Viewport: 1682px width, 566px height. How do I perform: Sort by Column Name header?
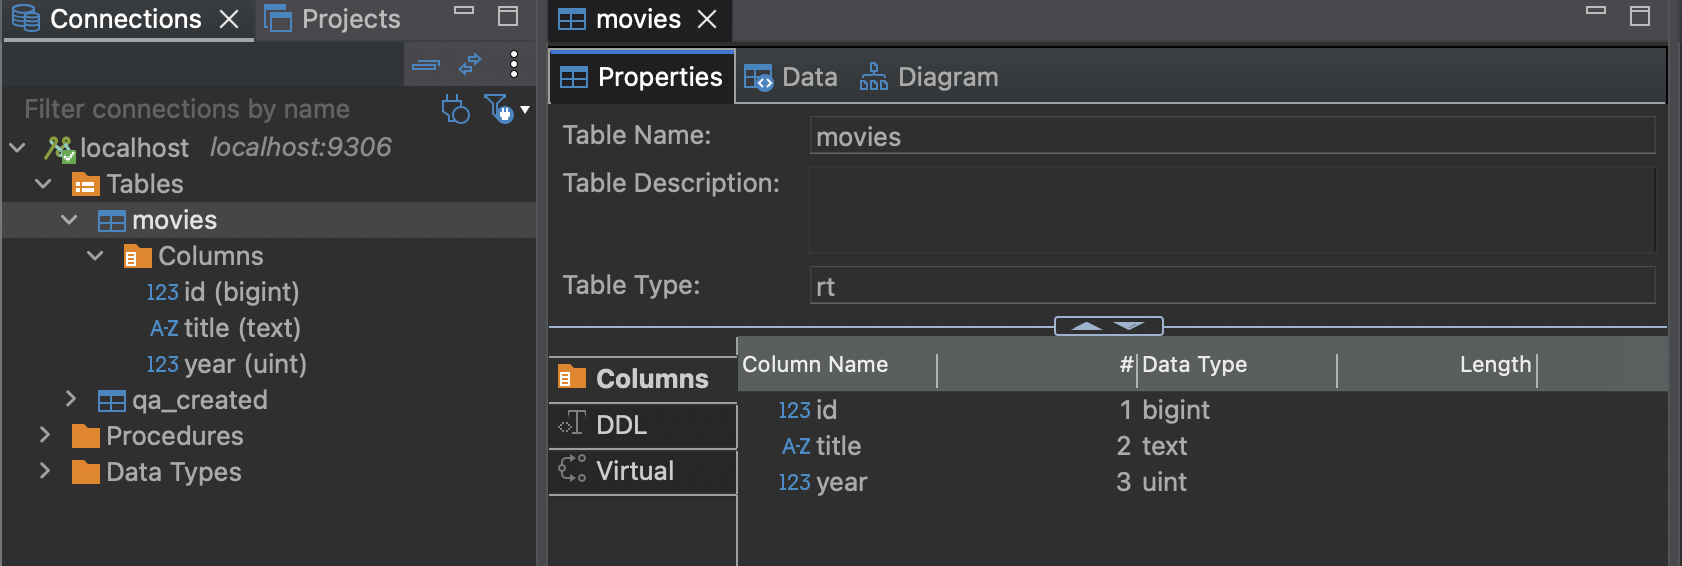pos(837,365)
